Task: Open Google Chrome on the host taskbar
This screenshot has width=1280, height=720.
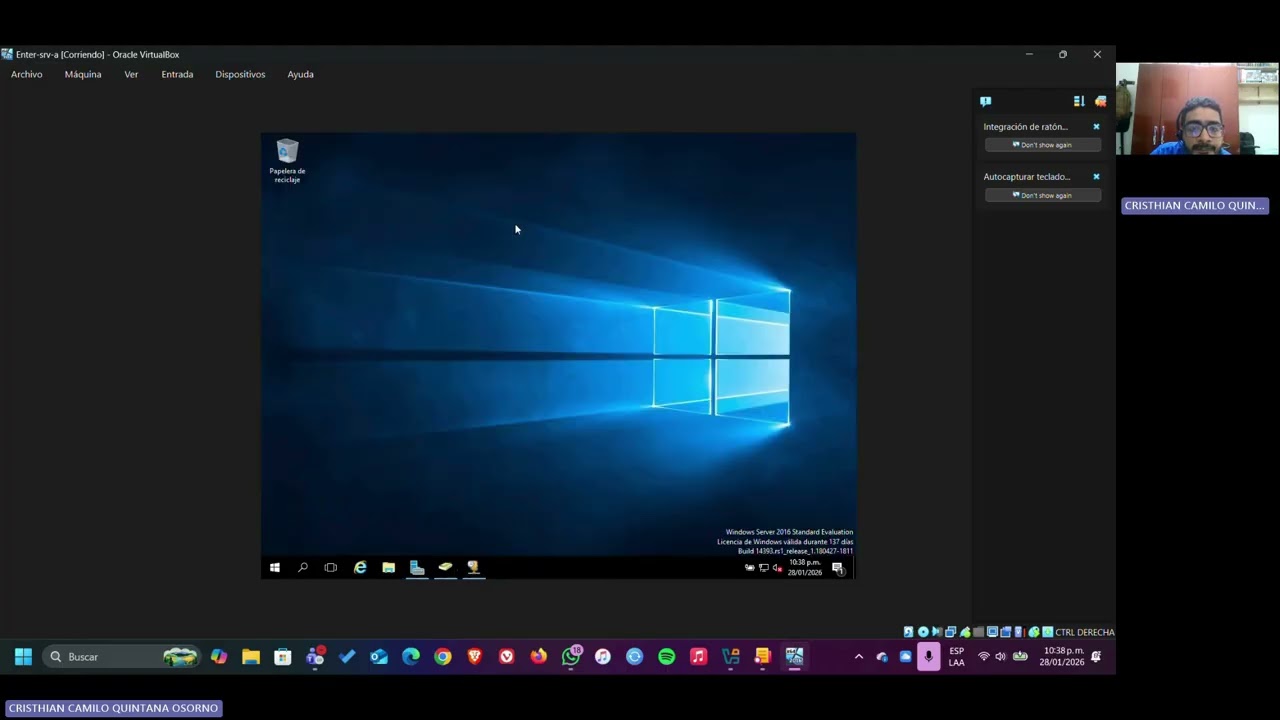Action: (443, 657)
